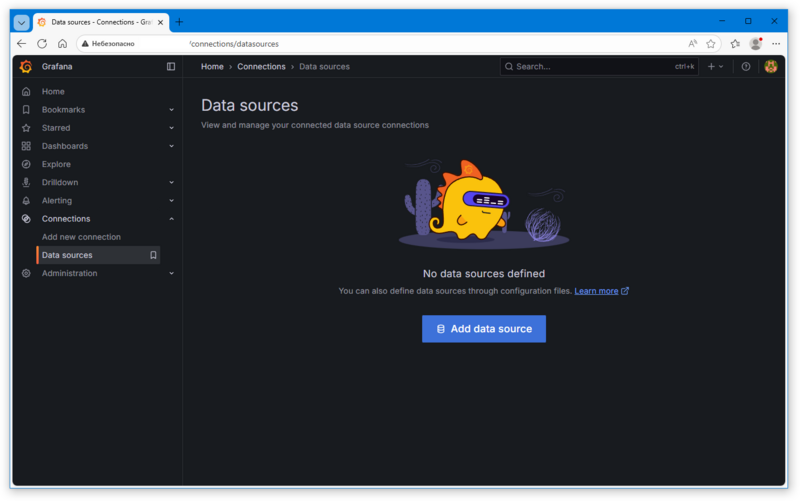Click the Alerting bell icon

26,201
